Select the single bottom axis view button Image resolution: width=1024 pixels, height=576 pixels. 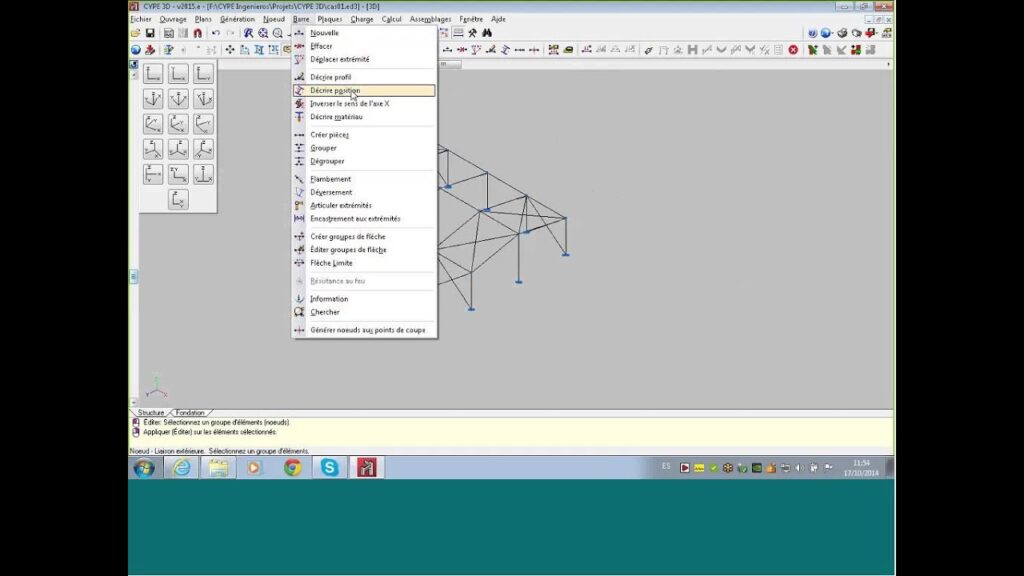[x=178, y=199]
